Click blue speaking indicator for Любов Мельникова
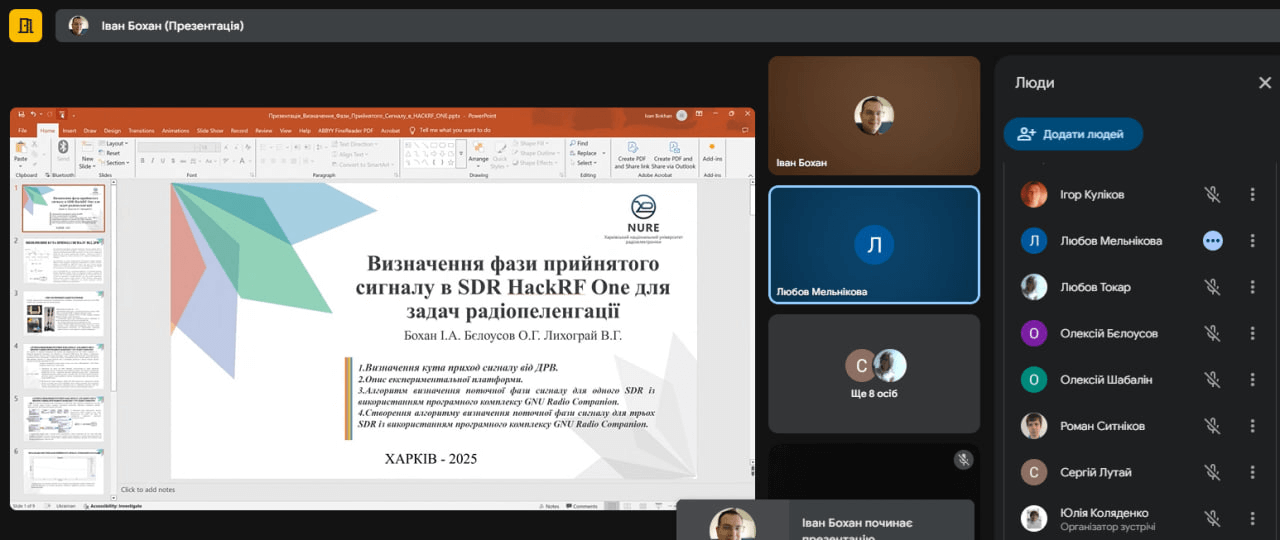The image size is (1280, 540). [x=1212, y=241]
